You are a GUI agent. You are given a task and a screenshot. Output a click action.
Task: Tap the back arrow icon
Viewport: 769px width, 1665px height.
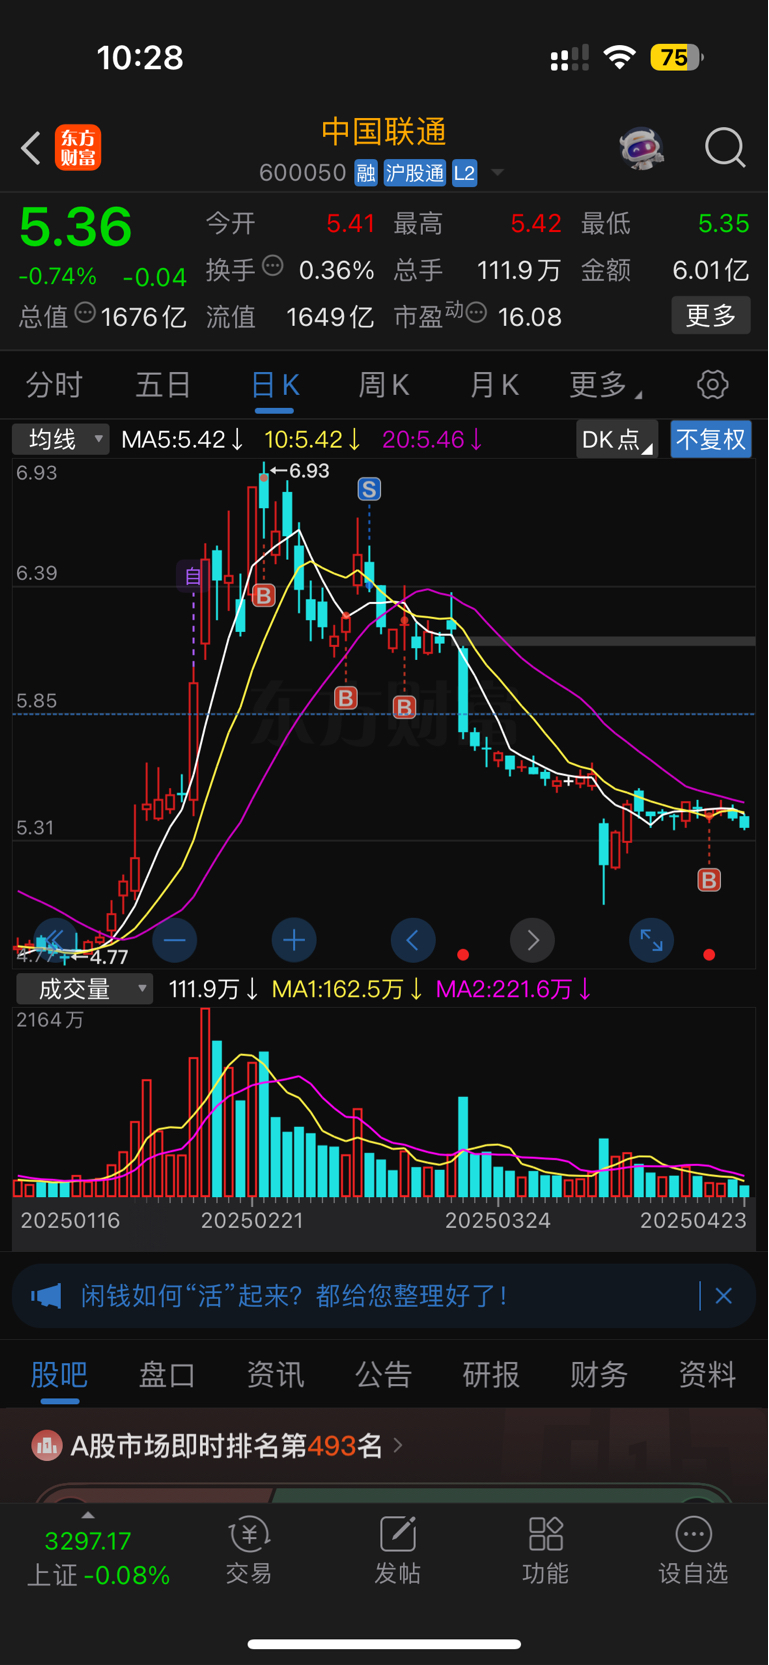31,148
